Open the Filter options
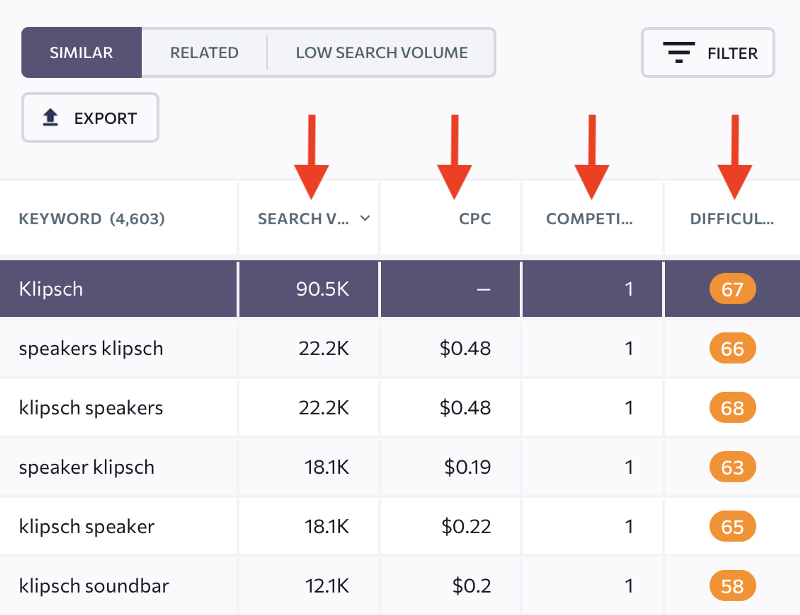This screenshot has height=615, width=800. [708, 53]
